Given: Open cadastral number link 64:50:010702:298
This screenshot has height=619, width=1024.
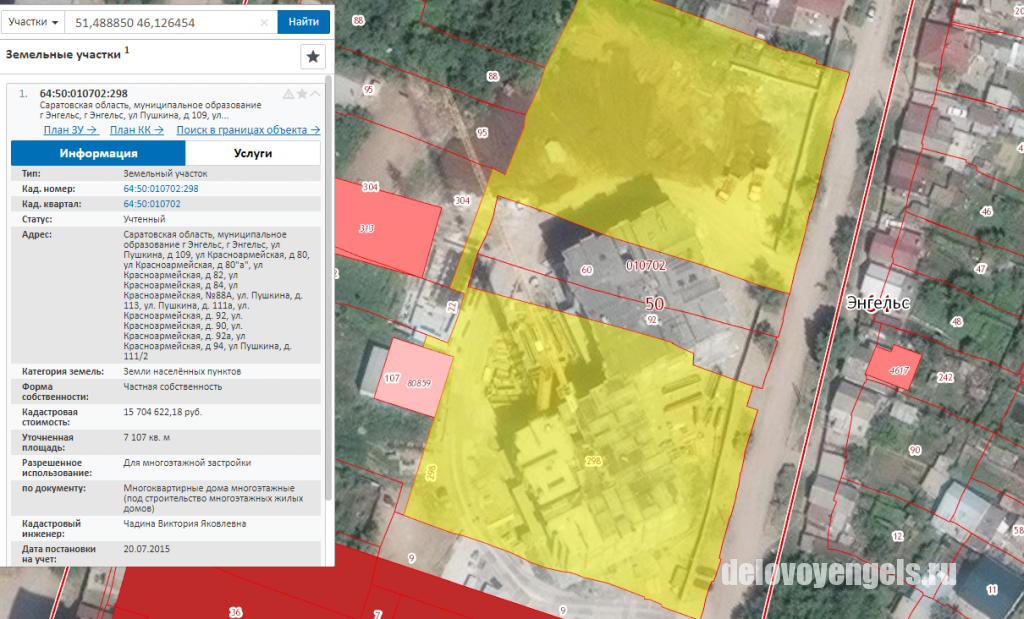Looking at the screenshot, I should point(161,189).
